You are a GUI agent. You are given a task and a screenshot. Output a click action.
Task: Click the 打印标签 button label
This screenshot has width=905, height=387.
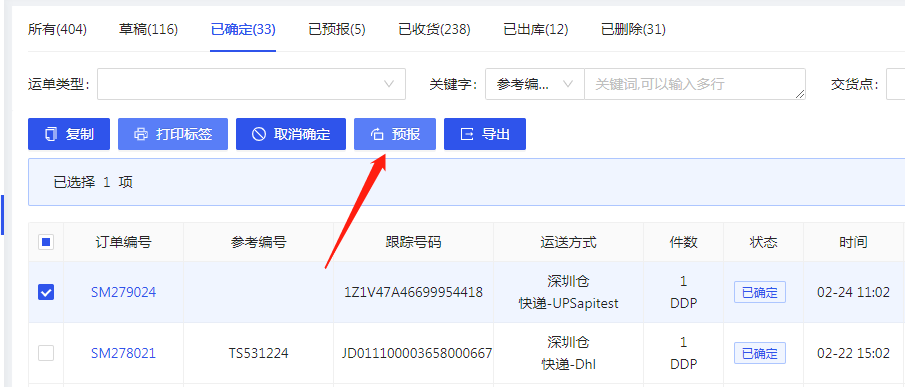[x=184, y=134]
